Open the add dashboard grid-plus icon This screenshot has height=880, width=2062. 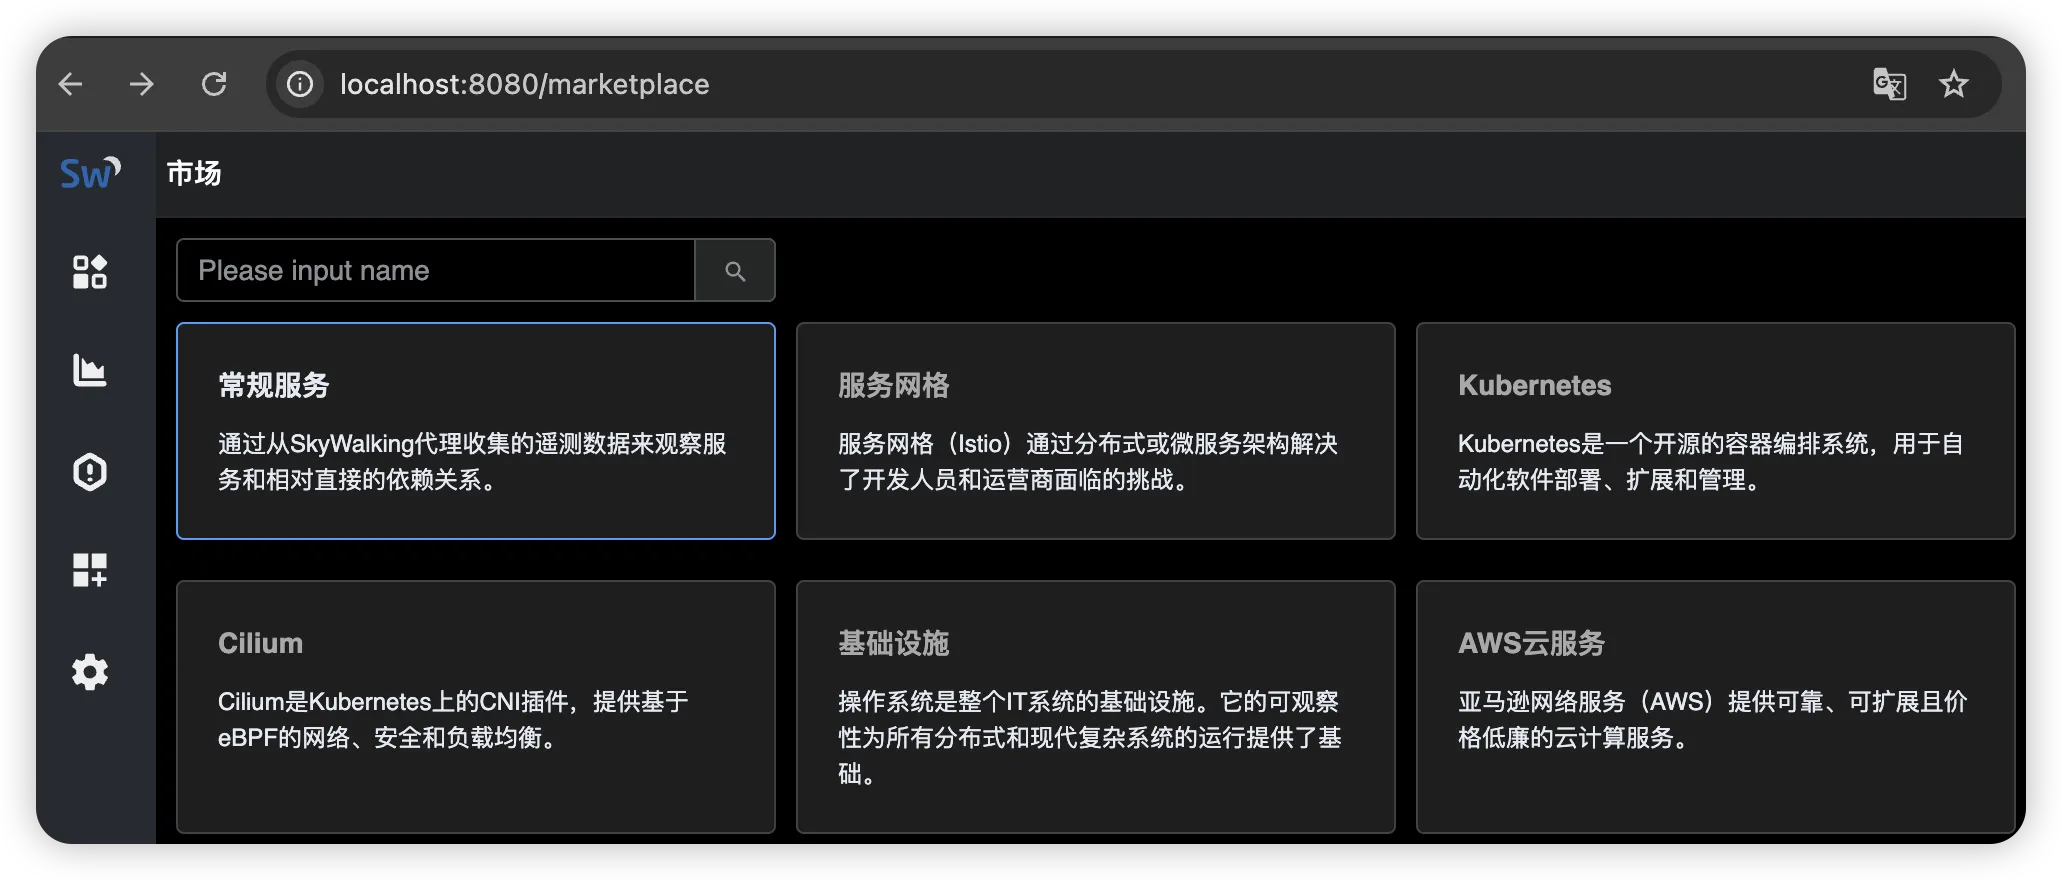90,571
